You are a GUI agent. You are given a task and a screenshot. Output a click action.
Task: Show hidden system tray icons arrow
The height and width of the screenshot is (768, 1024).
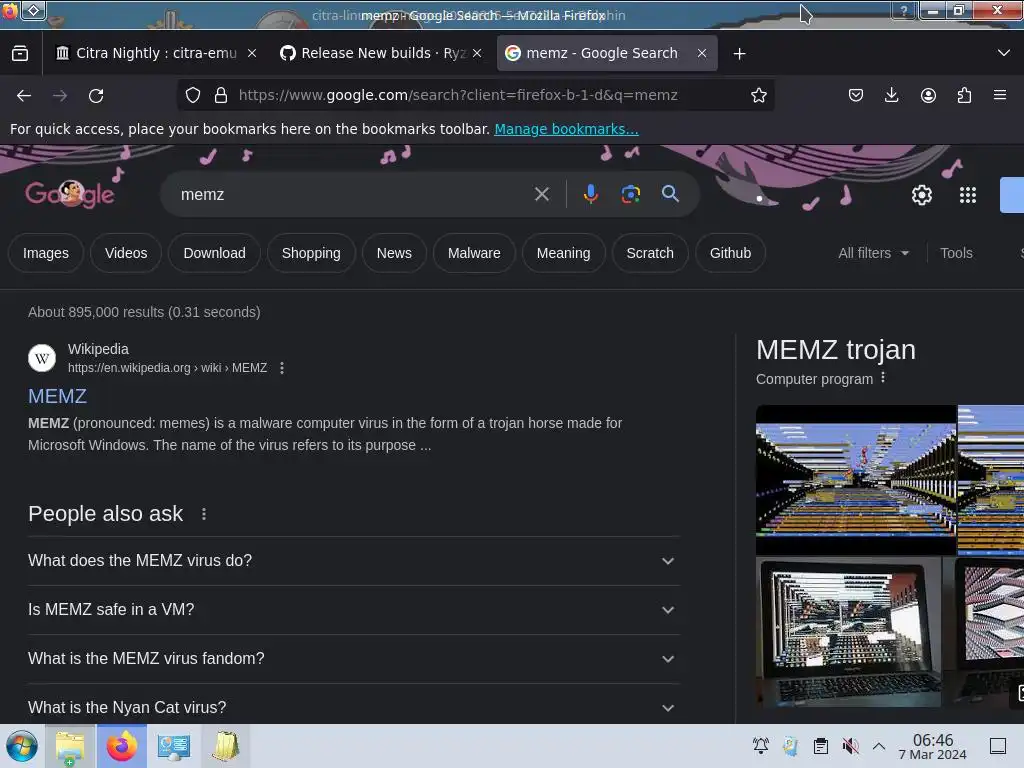879,746
